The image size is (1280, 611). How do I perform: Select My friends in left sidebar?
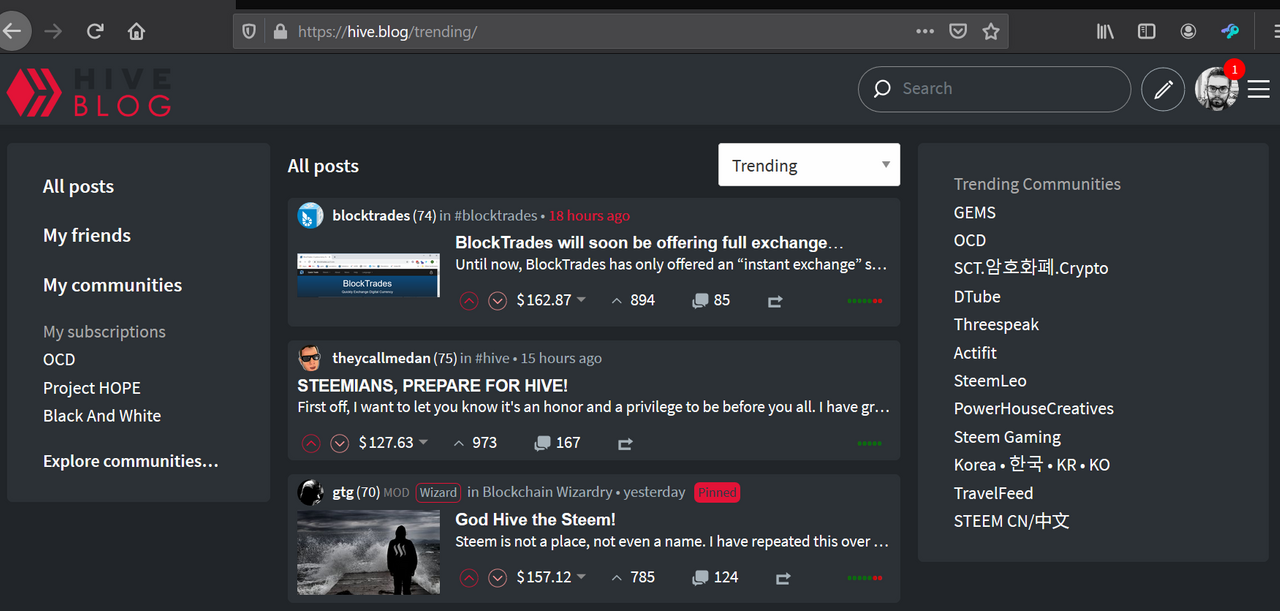[x=87, y=236]
